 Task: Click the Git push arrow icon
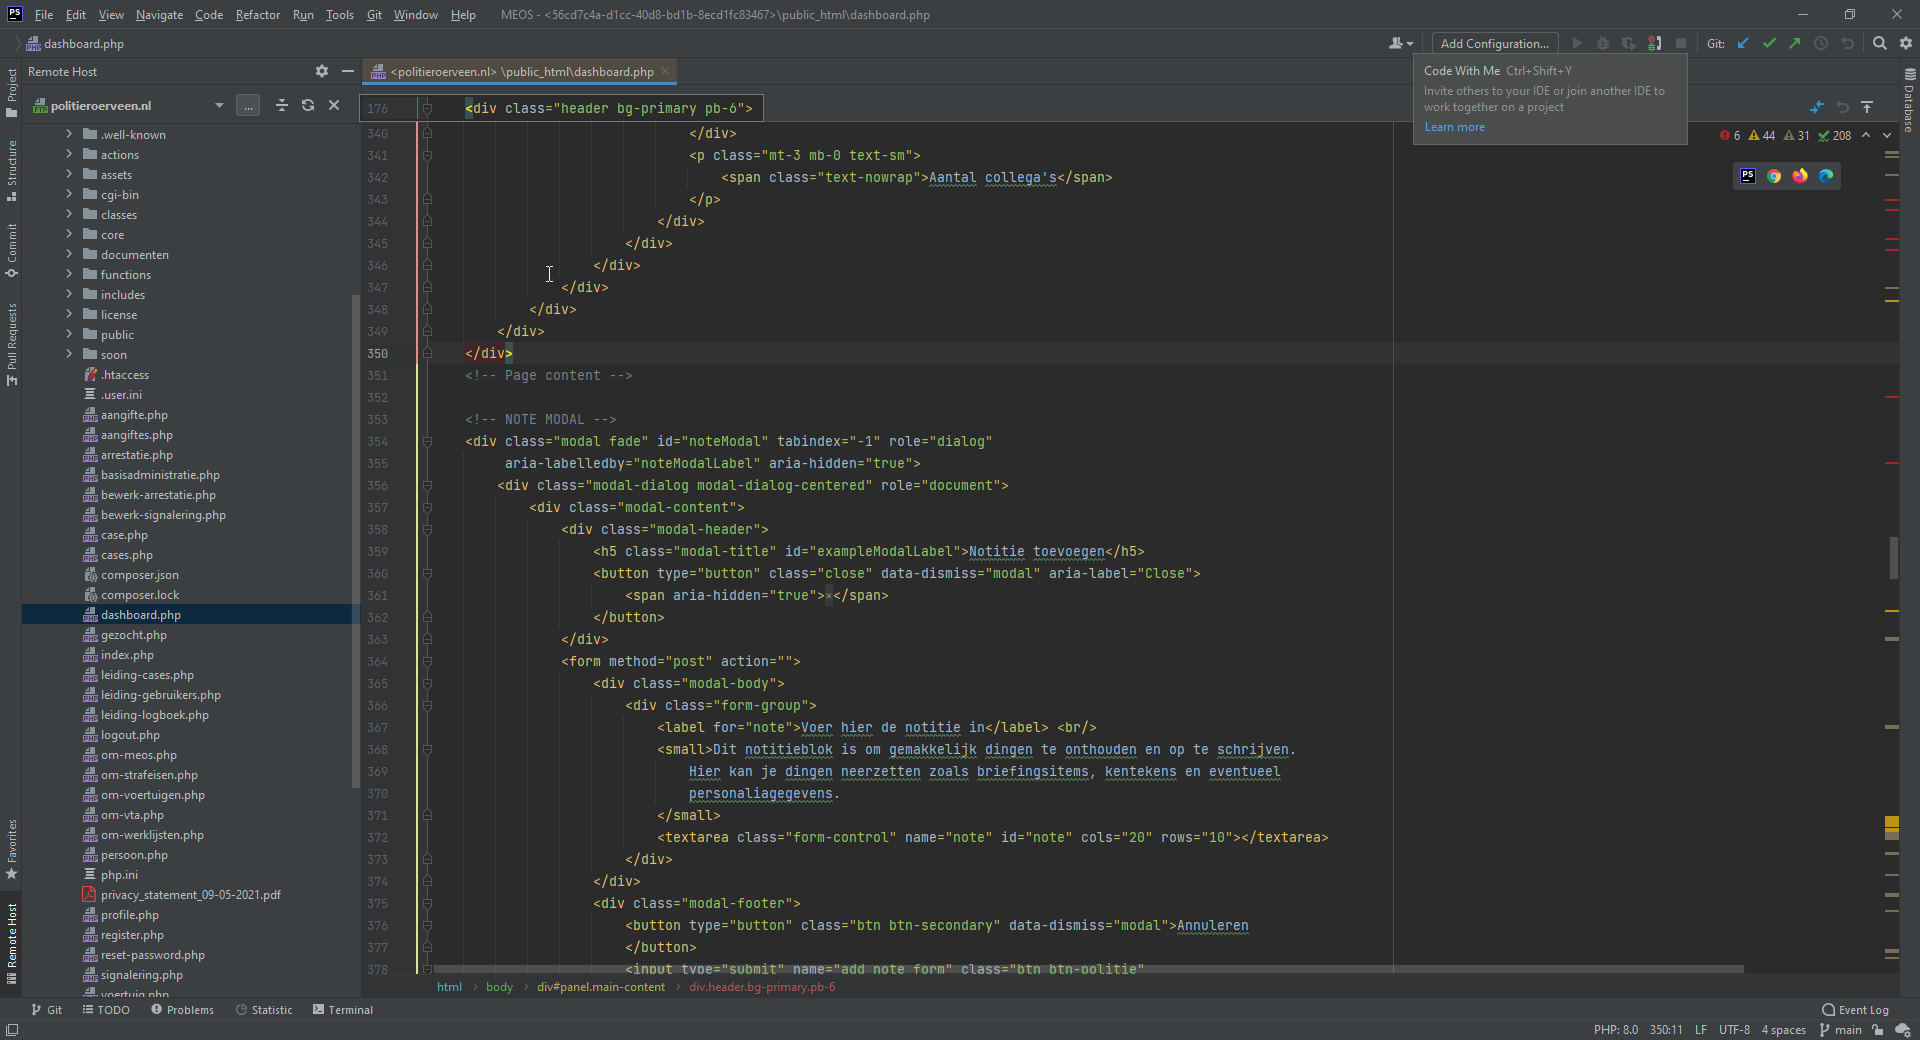coord(1795,43)
